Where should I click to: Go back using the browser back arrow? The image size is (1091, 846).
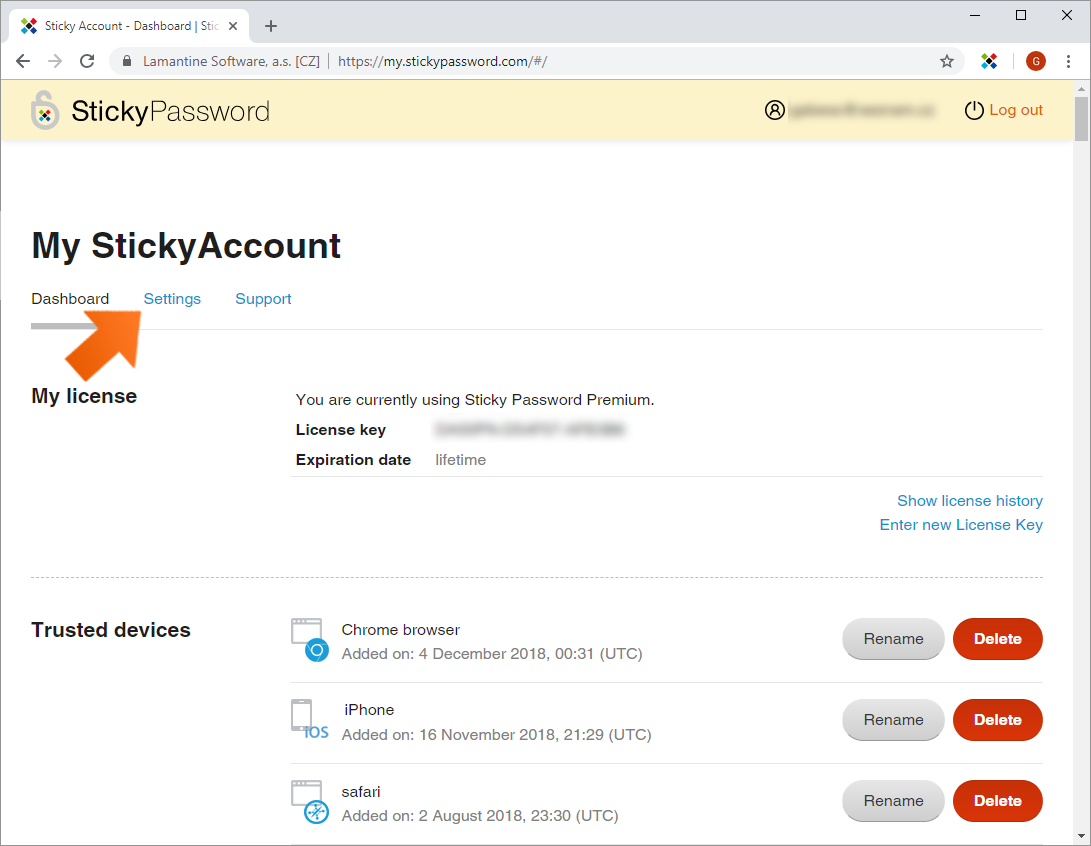click(23, 61)
